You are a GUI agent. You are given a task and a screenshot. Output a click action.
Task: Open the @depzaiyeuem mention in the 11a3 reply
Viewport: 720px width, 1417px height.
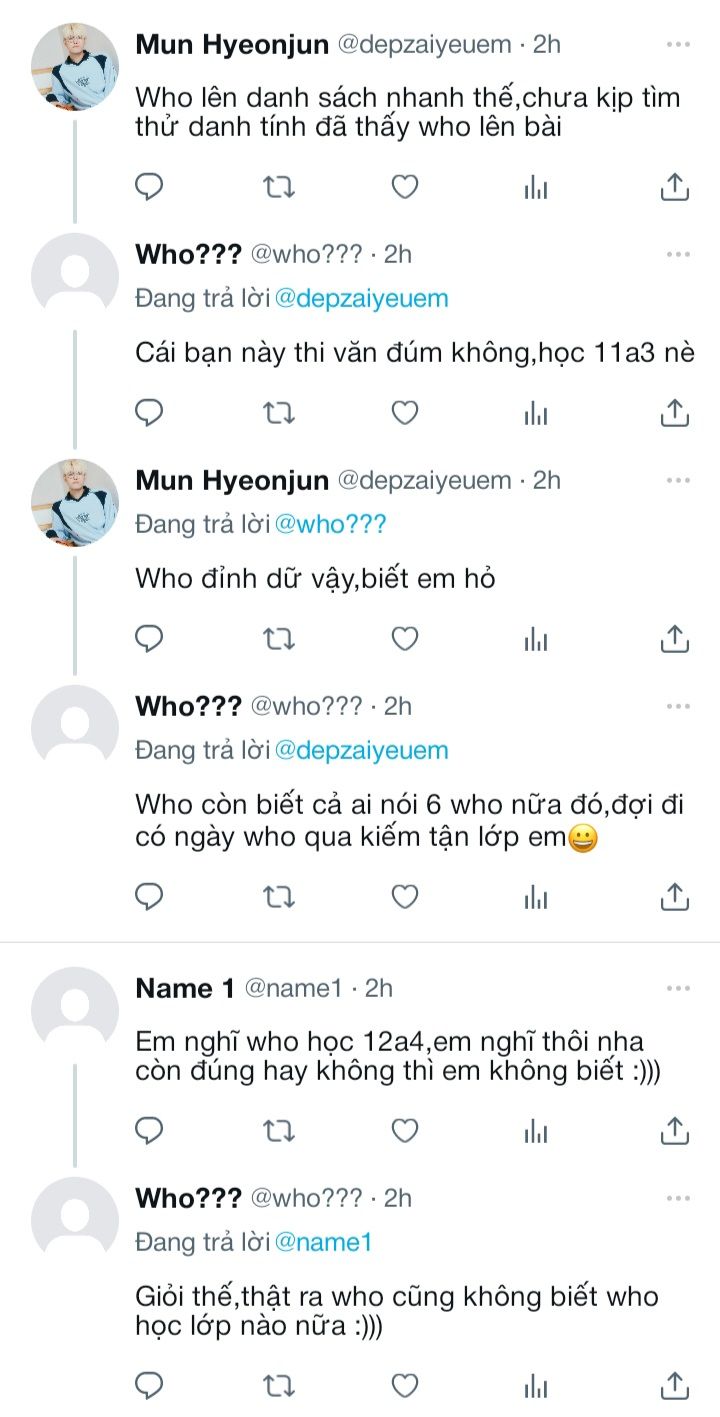click(x=361, y=298)
